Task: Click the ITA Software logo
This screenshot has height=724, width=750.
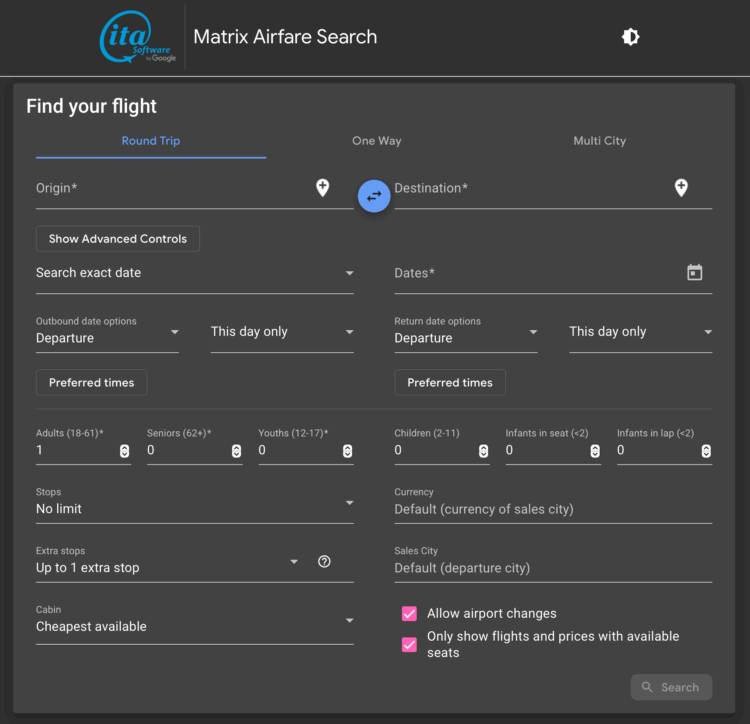Action: 139,38
